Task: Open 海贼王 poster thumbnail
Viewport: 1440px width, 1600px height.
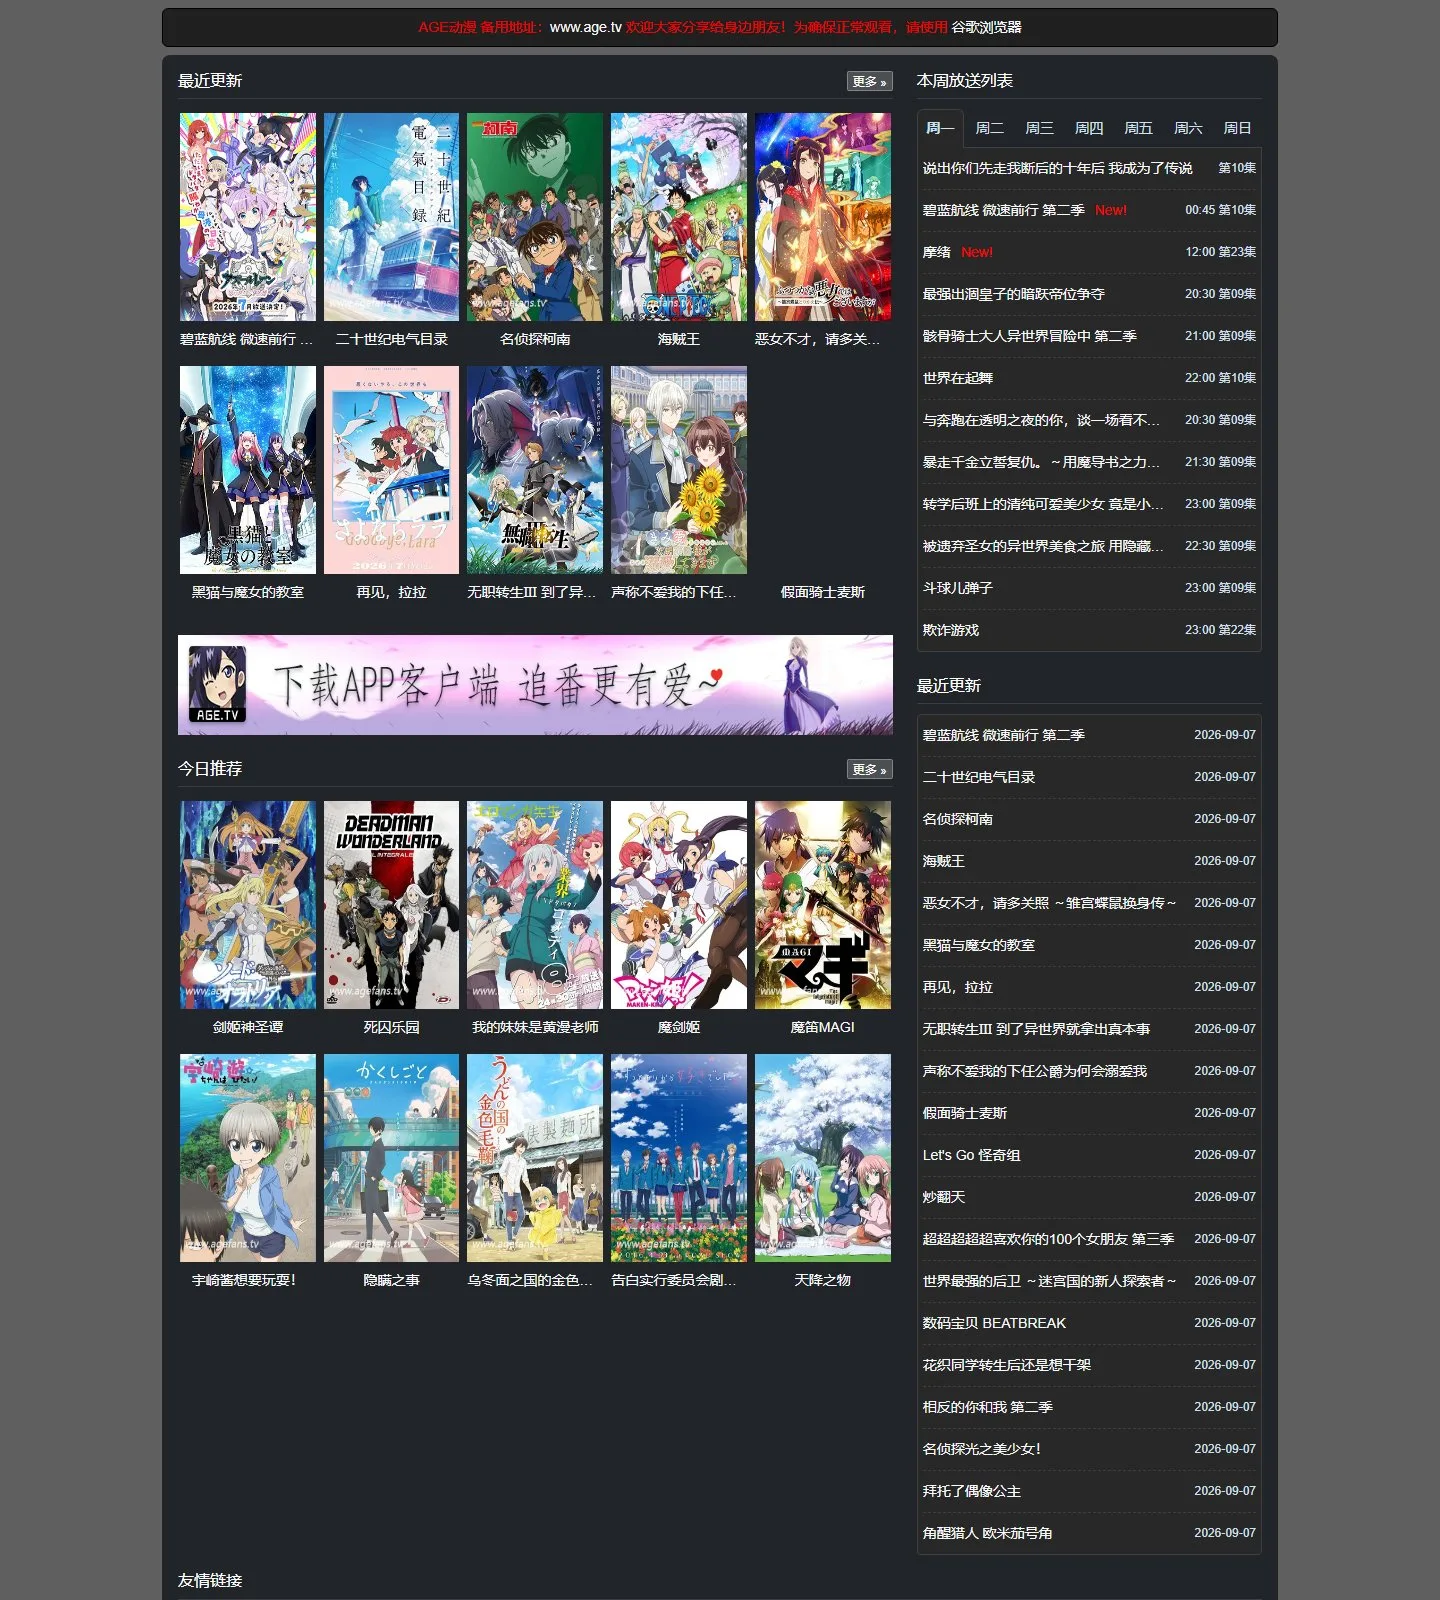Action: pos(679,217)
